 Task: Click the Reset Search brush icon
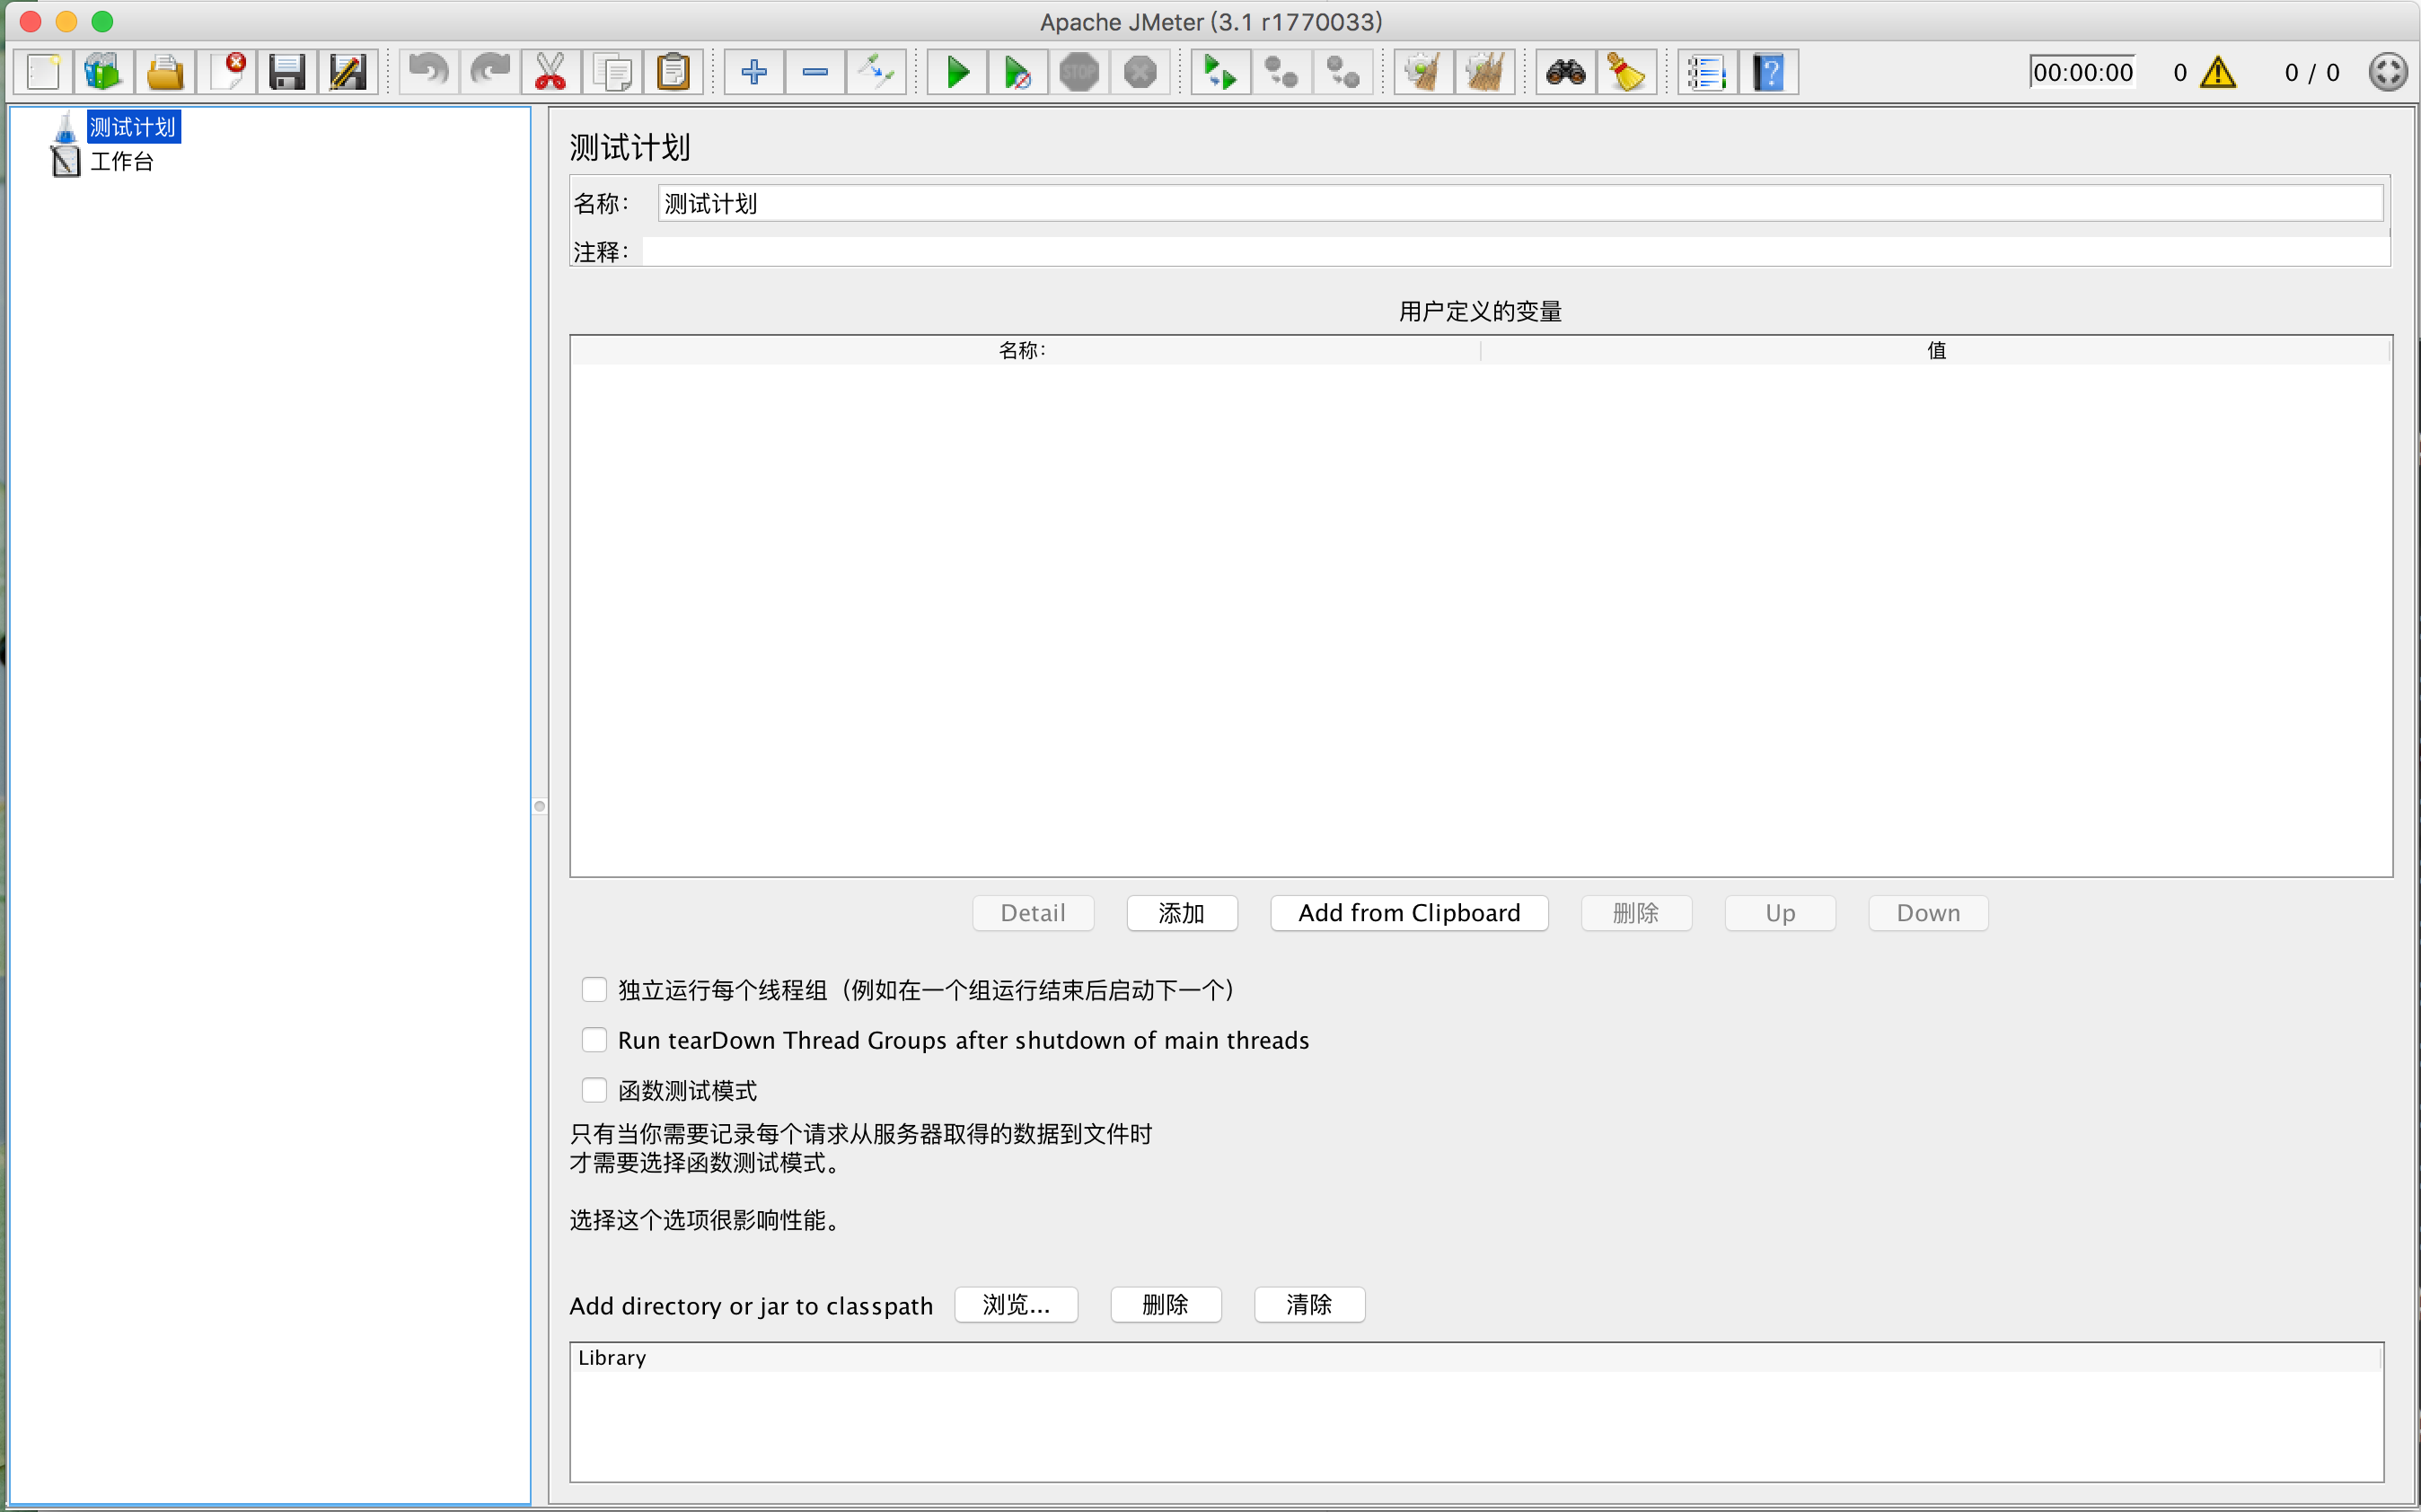click(1627, 73)
